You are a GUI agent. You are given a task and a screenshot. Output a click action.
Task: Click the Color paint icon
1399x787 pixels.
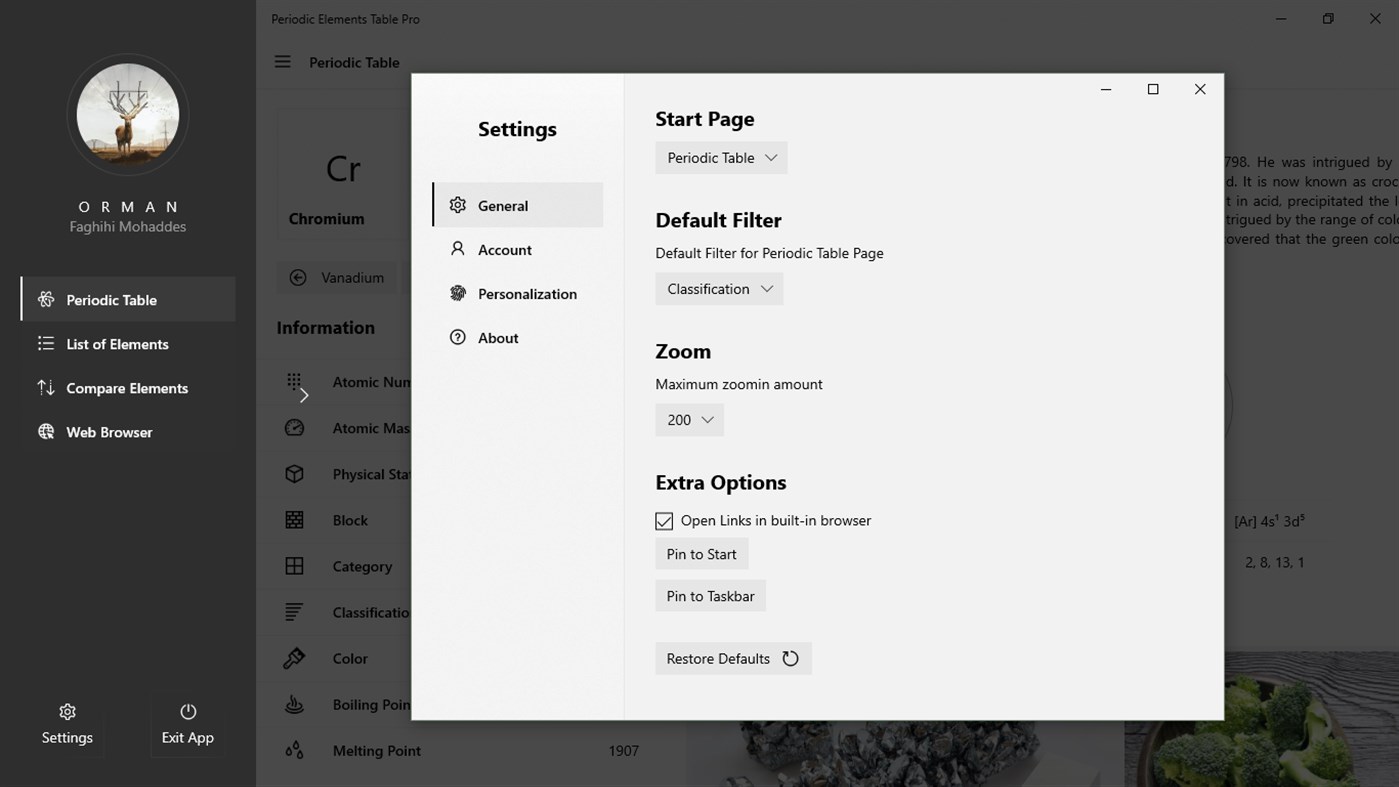click(294, 658)
